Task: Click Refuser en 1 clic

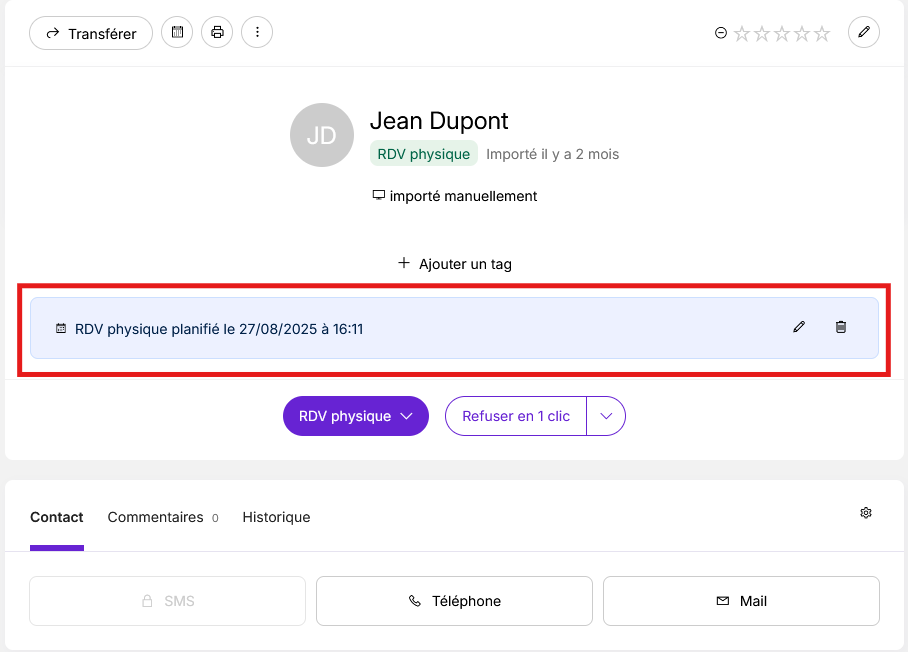Action: (516, 416)
